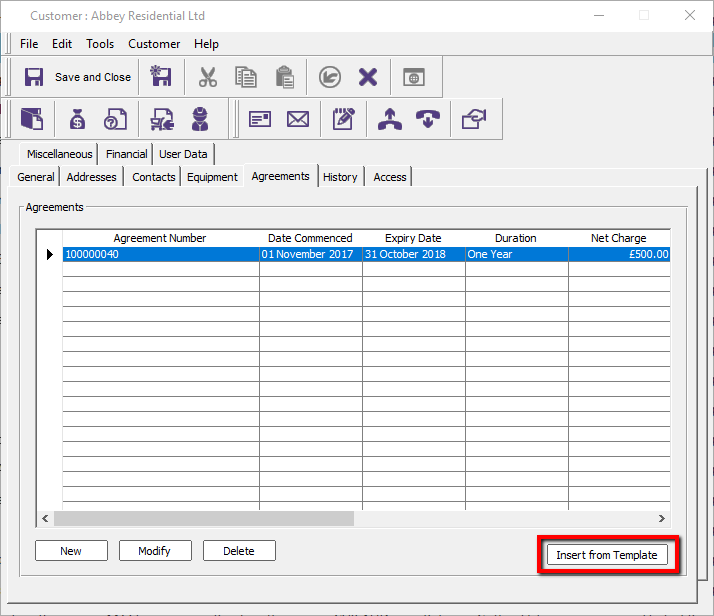Click the document question mark icon
The width and height of the screenshot is (714, 616).
[x=115, y=119]
